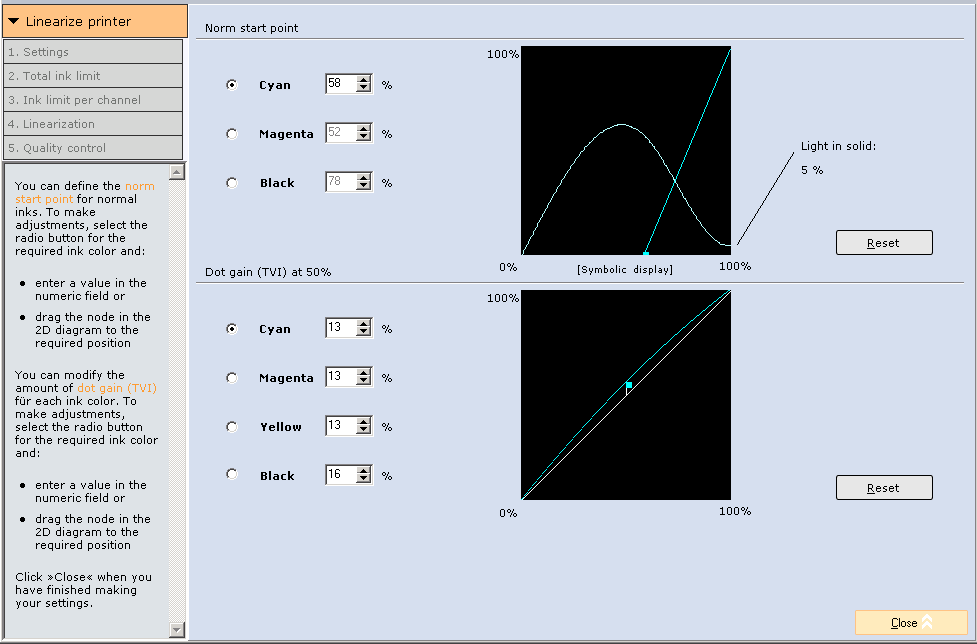This screenshot has height=644, width=977.
Task: Open step 4. Linearization
Action: [93, 124]
